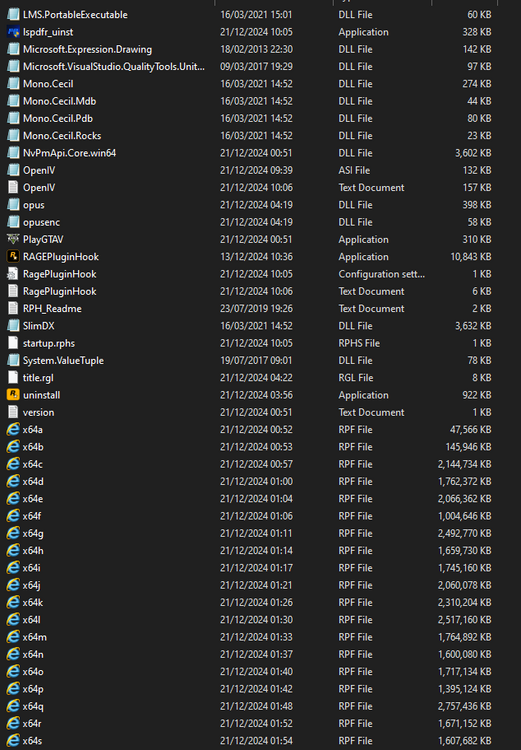Select the OpenIV text document icon
This screenshot has height=750, width=521.
13,188
